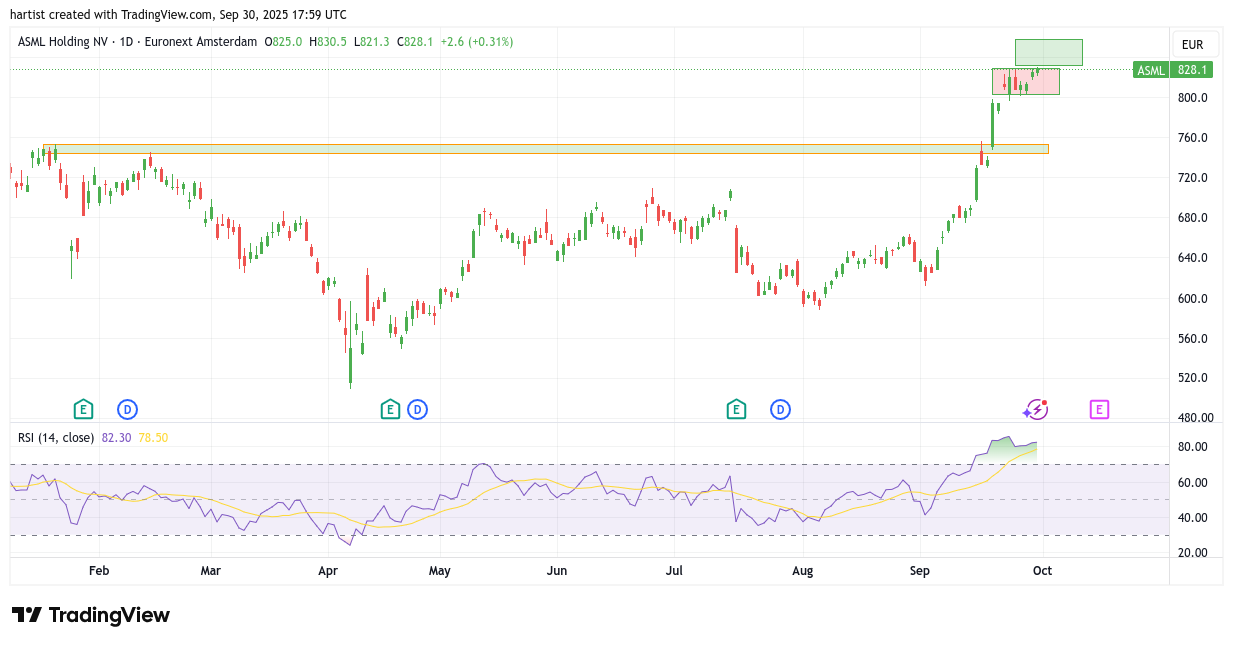Click the RSI value 82.30 readout
The width and height of the screenshot is (1233, 645).
(x=116, y=438)
